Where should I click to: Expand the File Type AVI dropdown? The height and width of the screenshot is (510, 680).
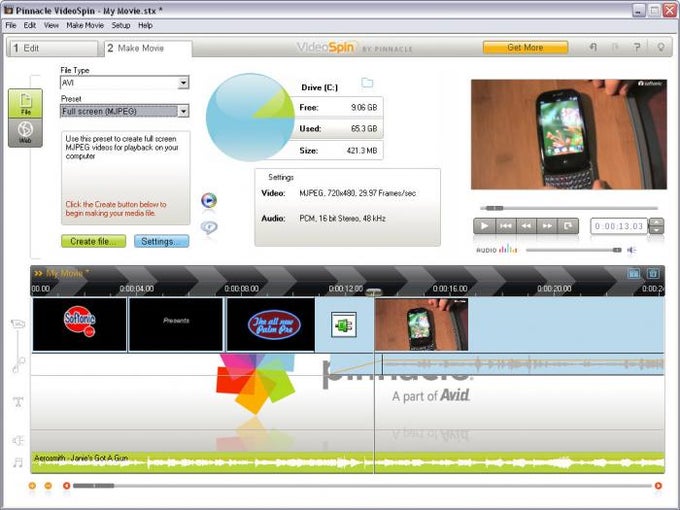click(183, 82)
